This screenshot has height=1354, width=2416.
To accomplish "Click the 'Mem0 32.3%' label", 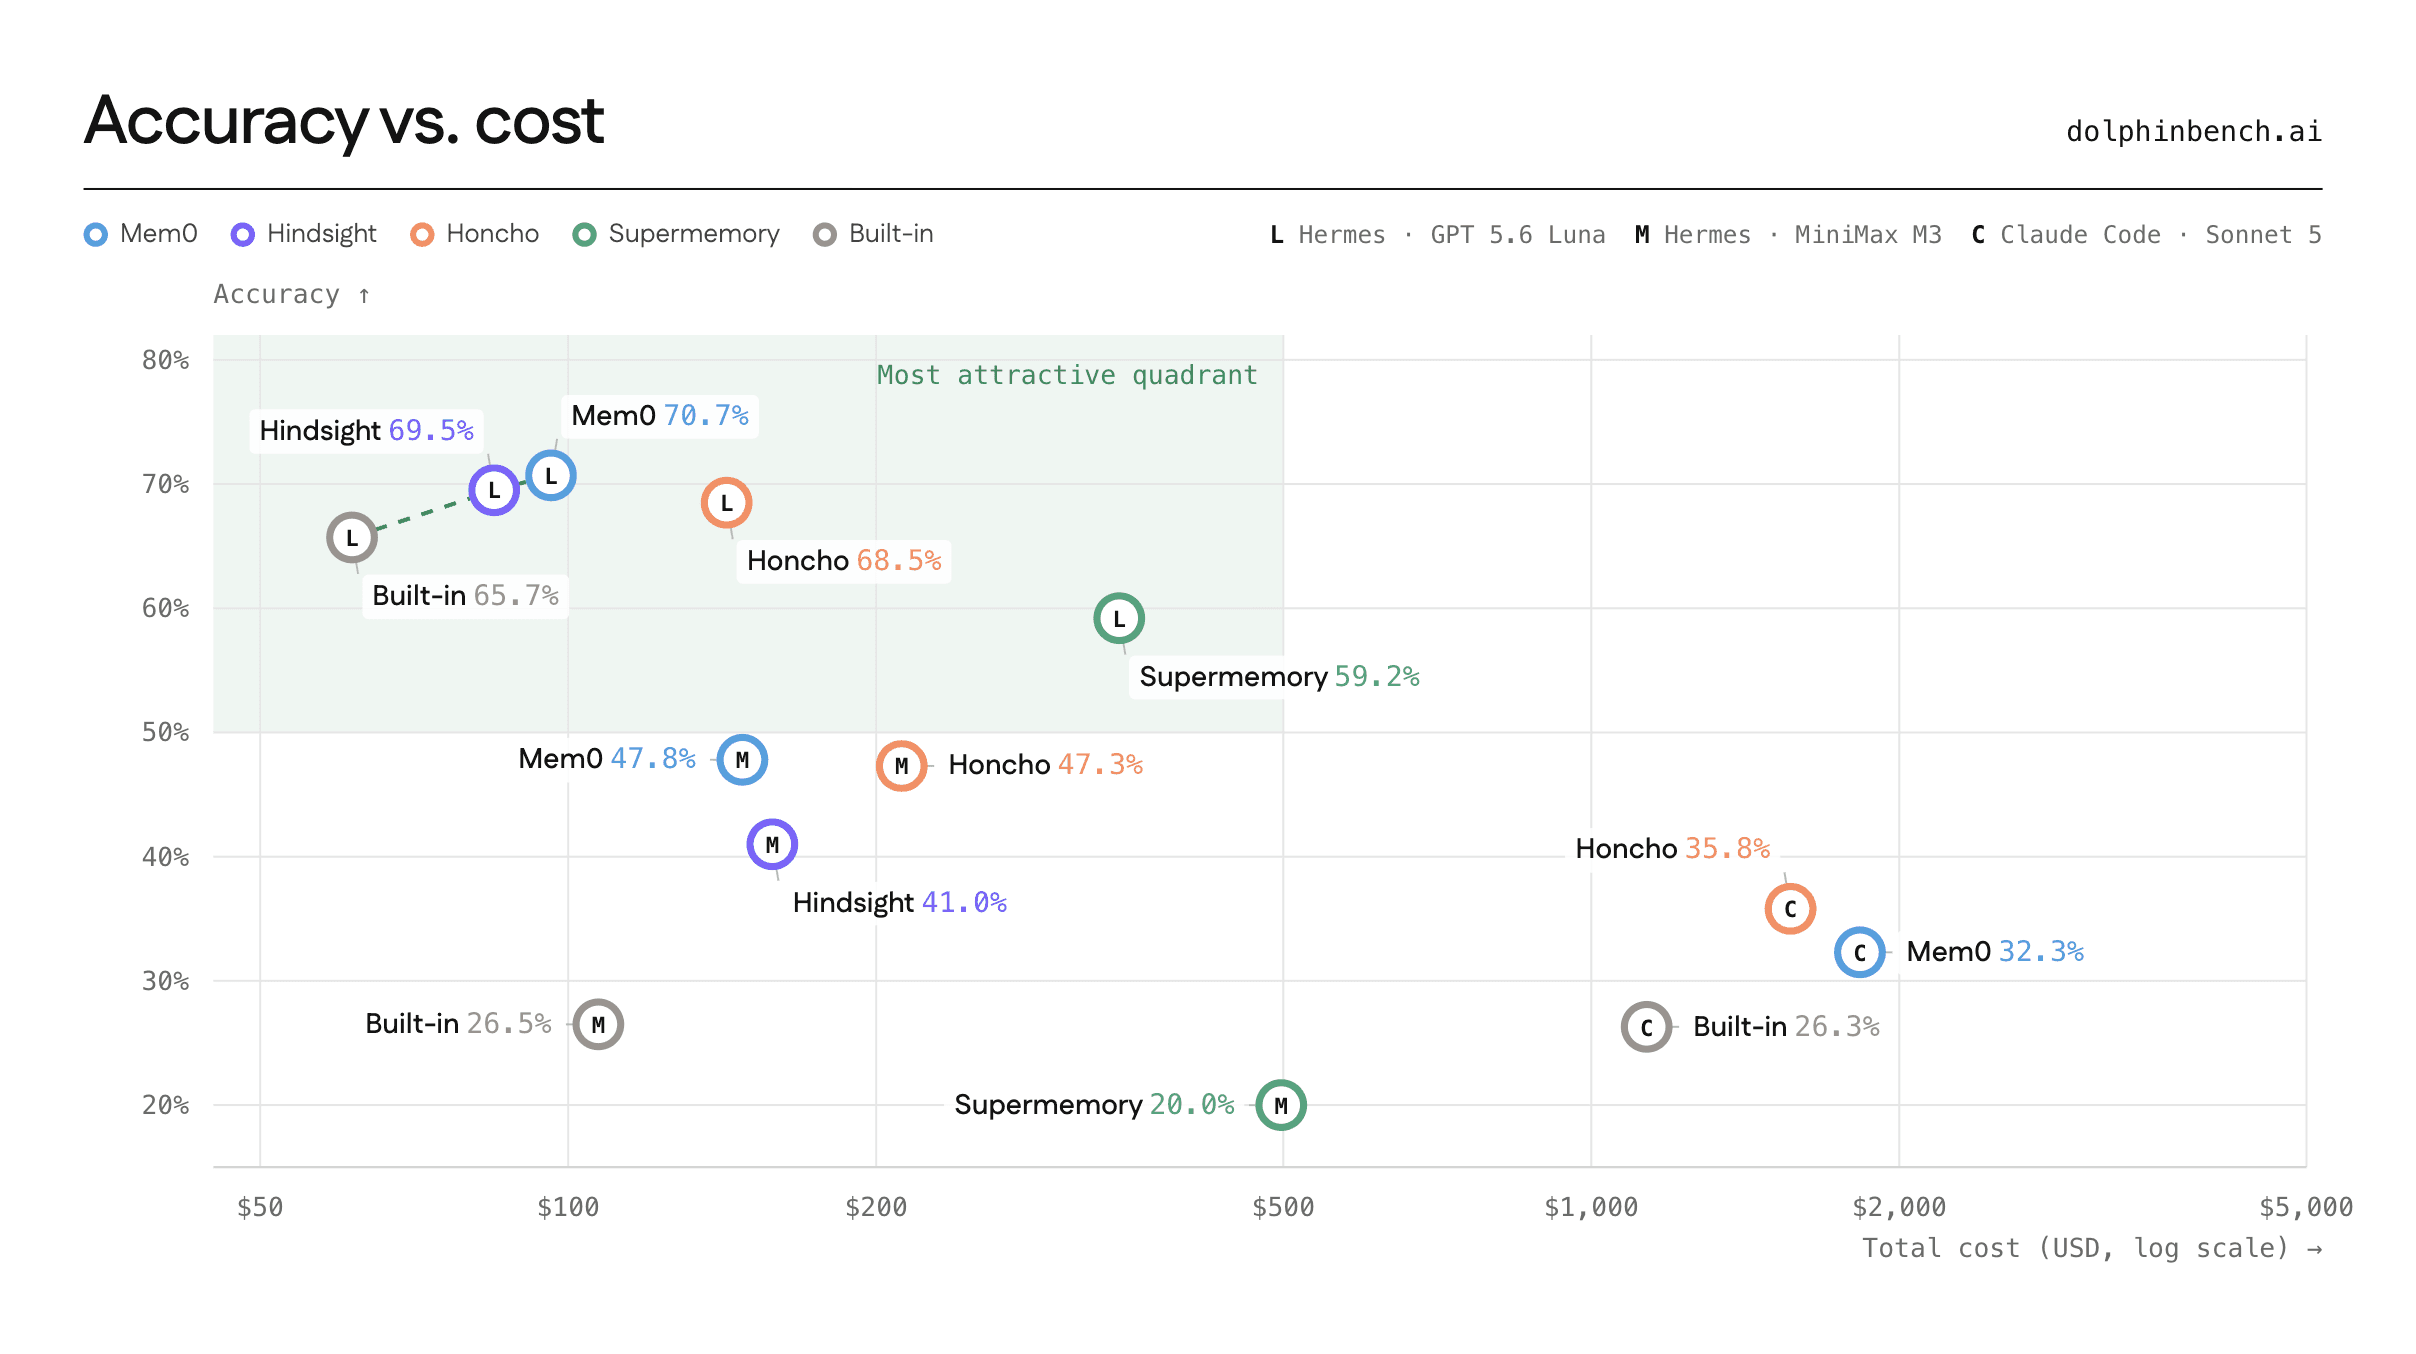I will 1995,952.
